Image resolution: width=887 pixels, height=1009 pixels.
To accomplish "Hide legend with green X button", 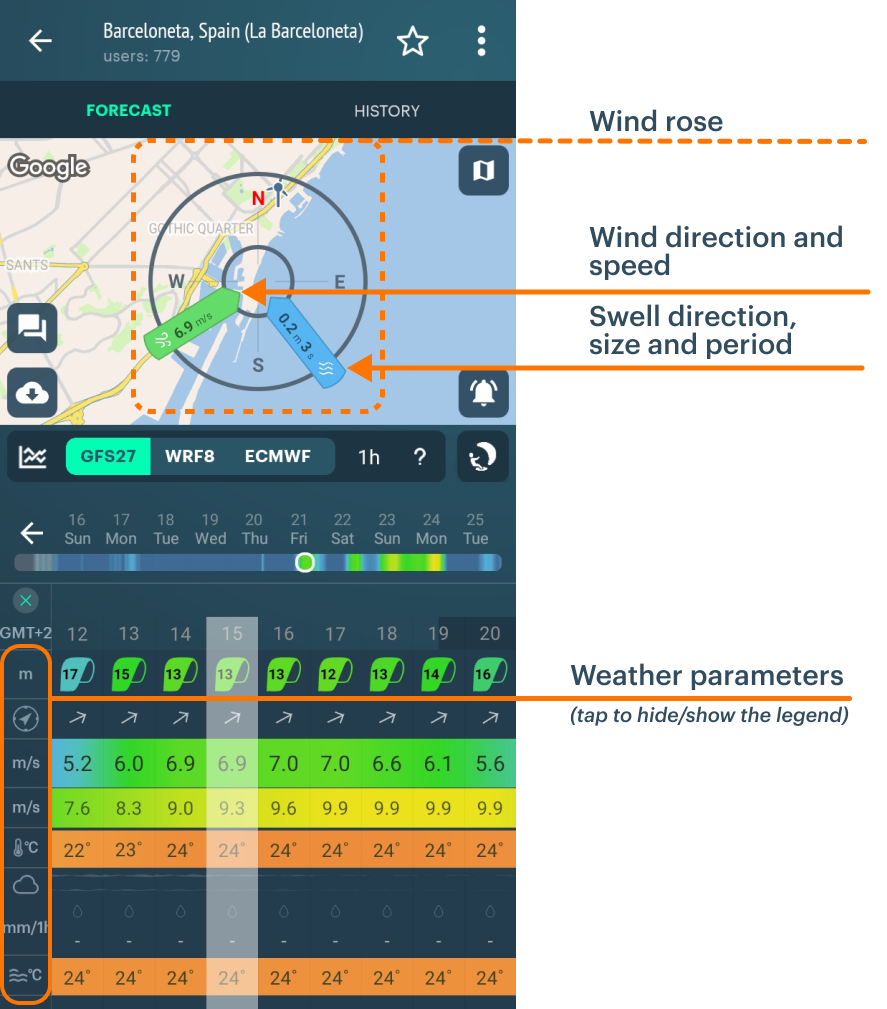I will (x=26, y=601).
